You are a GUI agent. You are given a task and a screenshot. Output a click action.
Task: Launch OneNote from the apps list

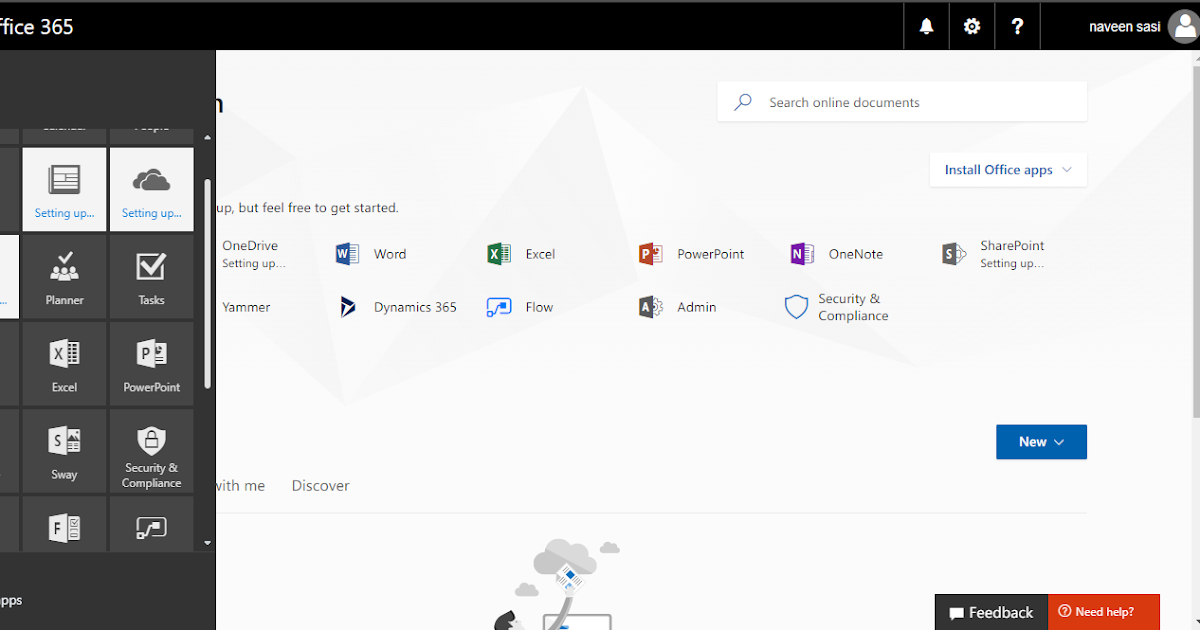tap(837, 254)
